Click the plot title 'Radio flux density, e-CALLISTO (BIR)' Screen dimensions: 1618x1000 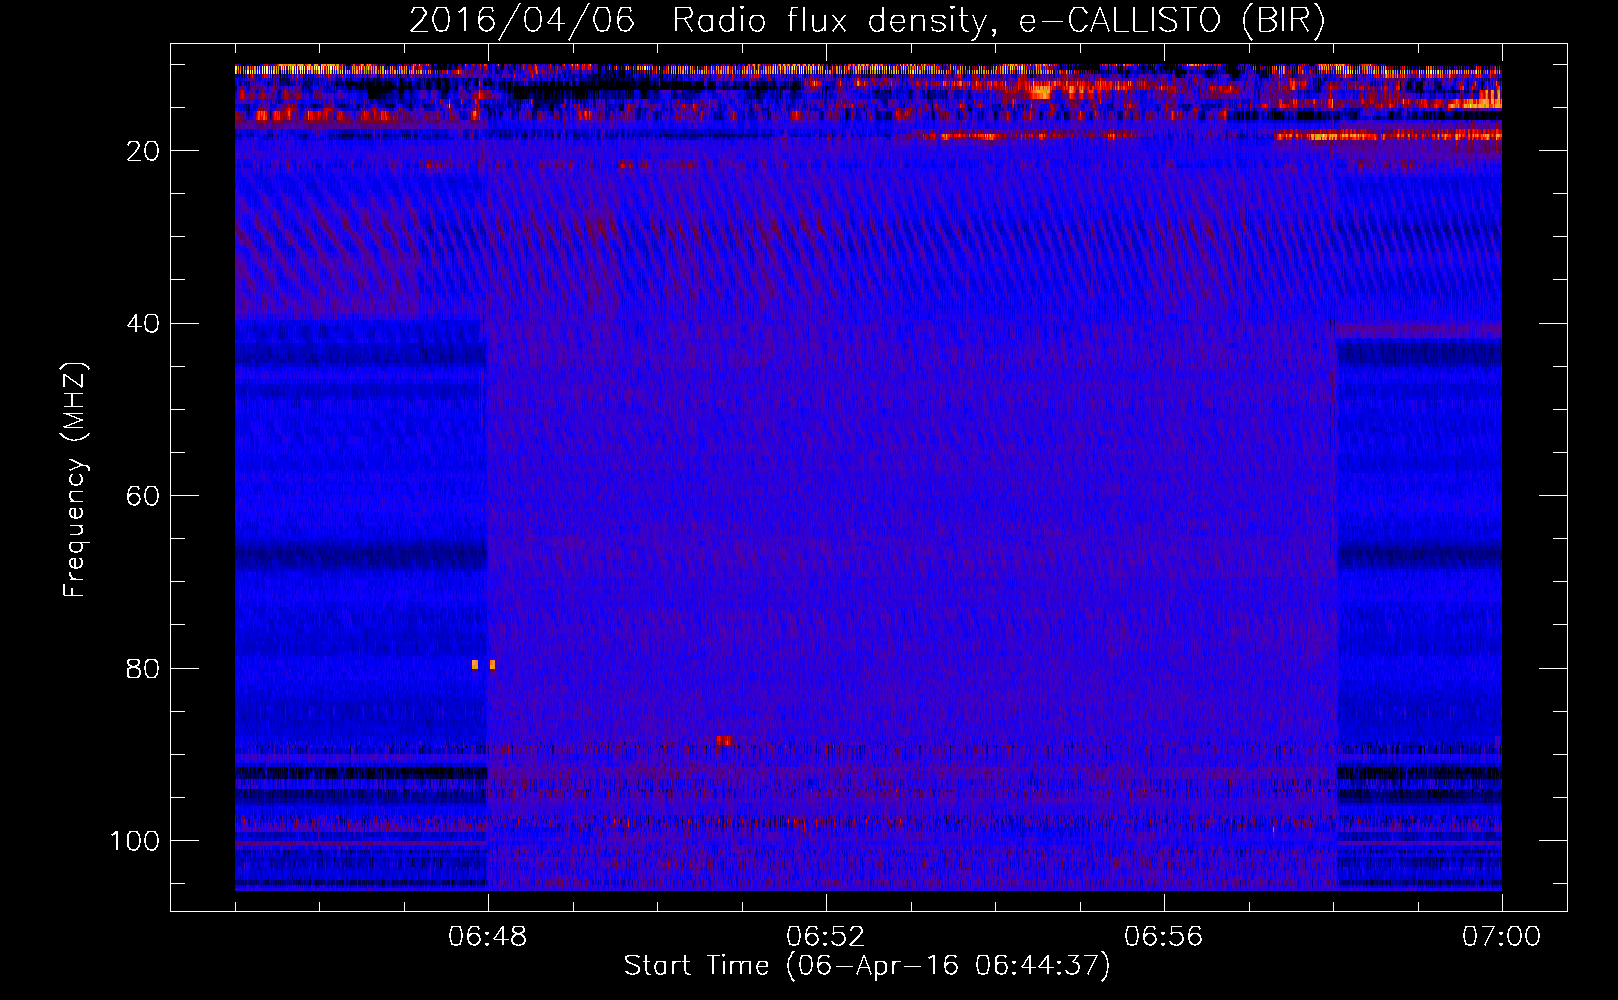[998, 21]
